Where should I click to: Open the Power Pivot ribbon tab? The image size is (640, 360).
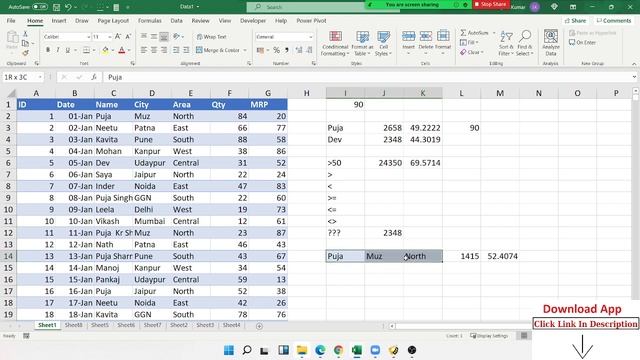[311, 20]
